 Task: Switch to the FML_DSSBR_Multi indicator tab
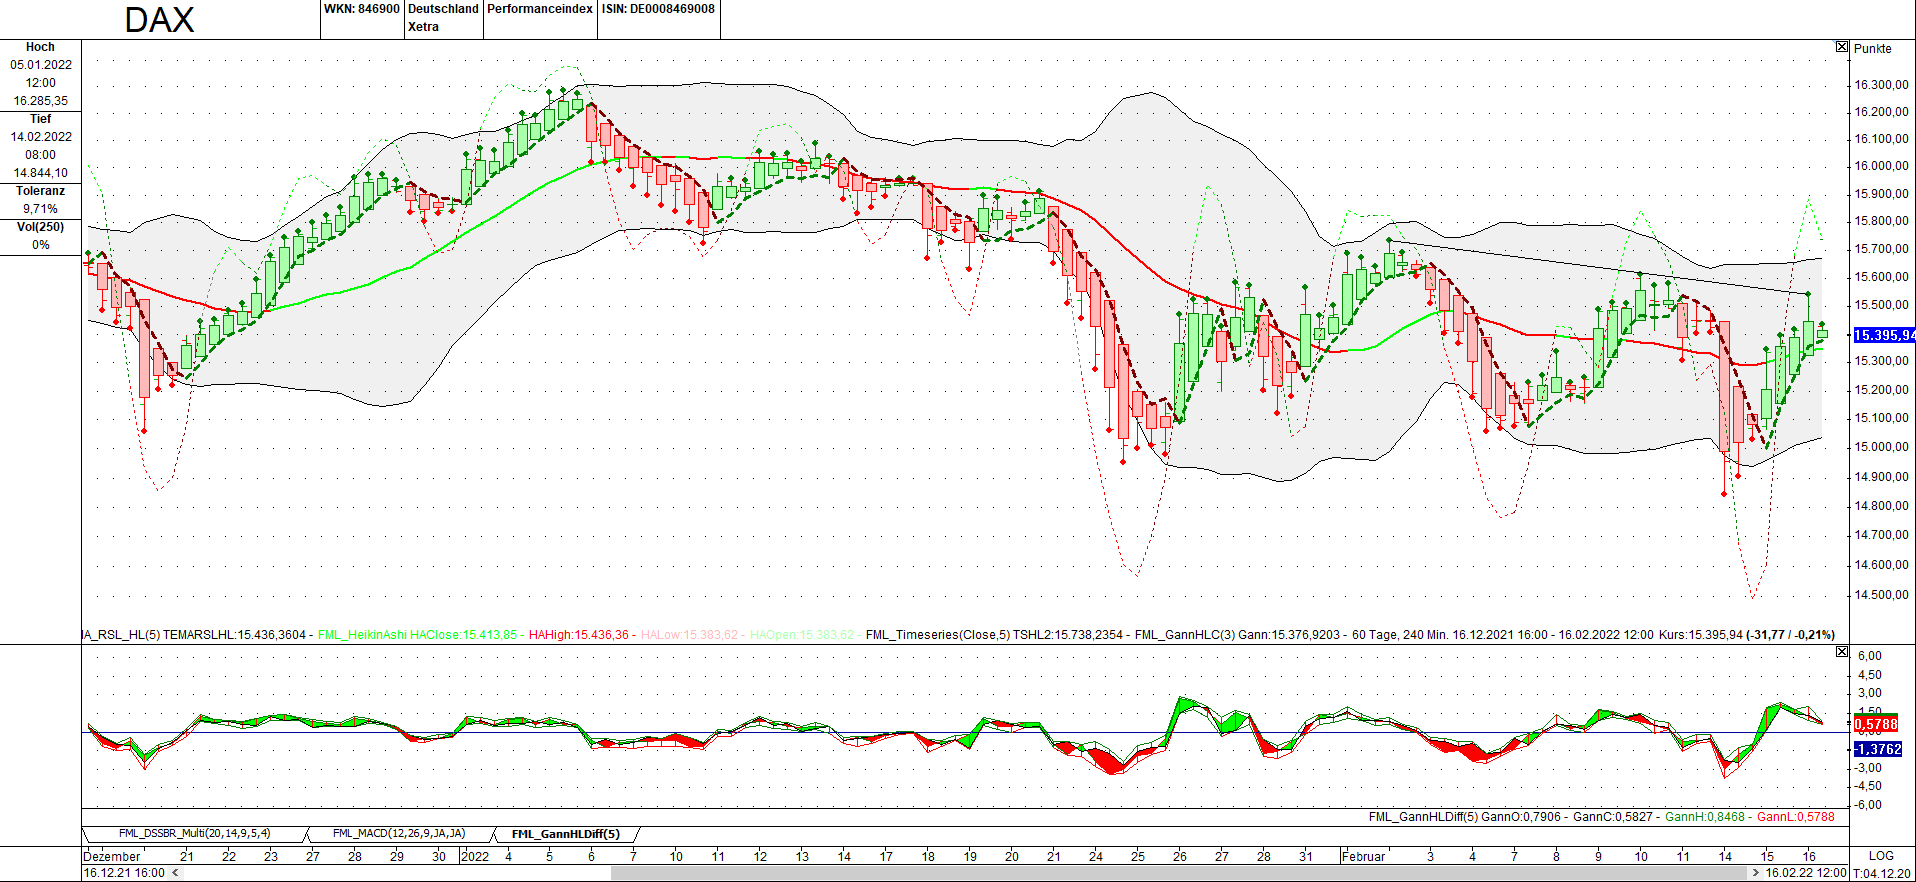pyautogui.click(x=194, y=834)
